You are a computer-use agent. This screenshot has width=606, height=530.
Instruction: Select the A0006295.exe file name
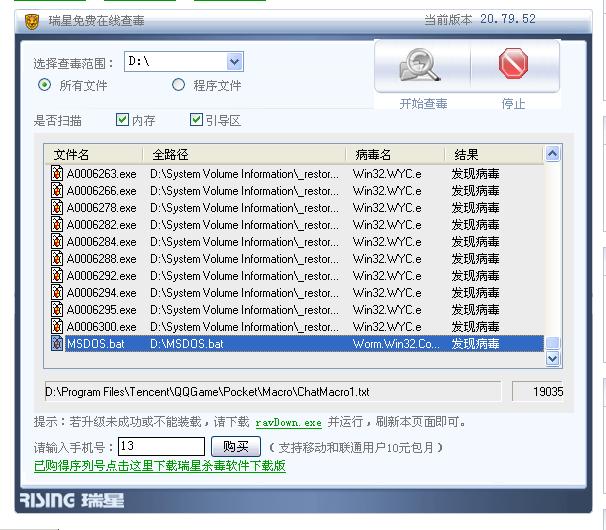click(102, 310)
